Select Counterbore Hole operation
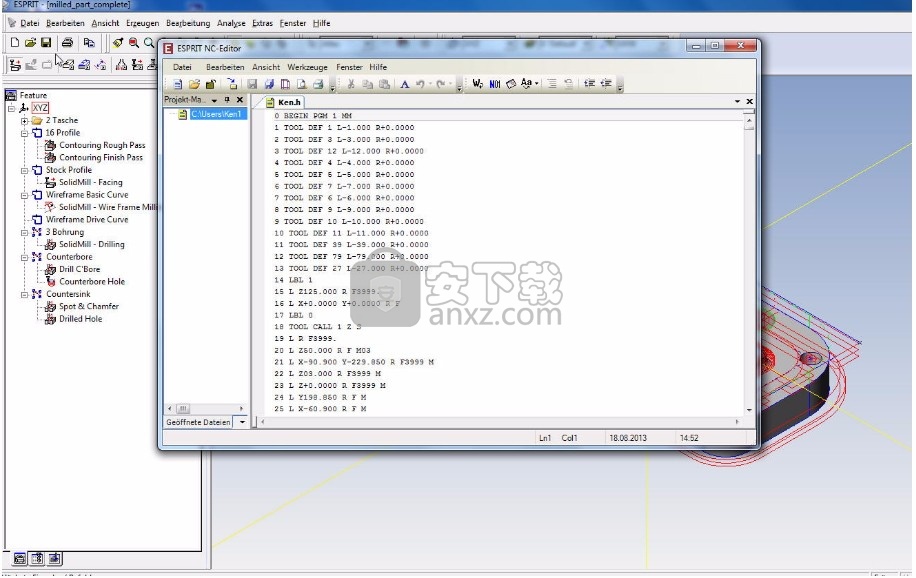This screenshot has height=578, width=916. pos(92,282)
